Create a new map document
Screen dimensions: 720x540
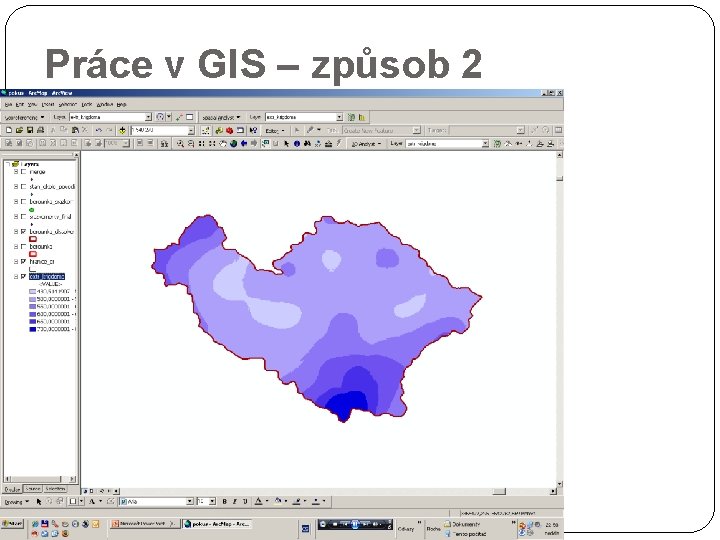[x=8, y=130]
